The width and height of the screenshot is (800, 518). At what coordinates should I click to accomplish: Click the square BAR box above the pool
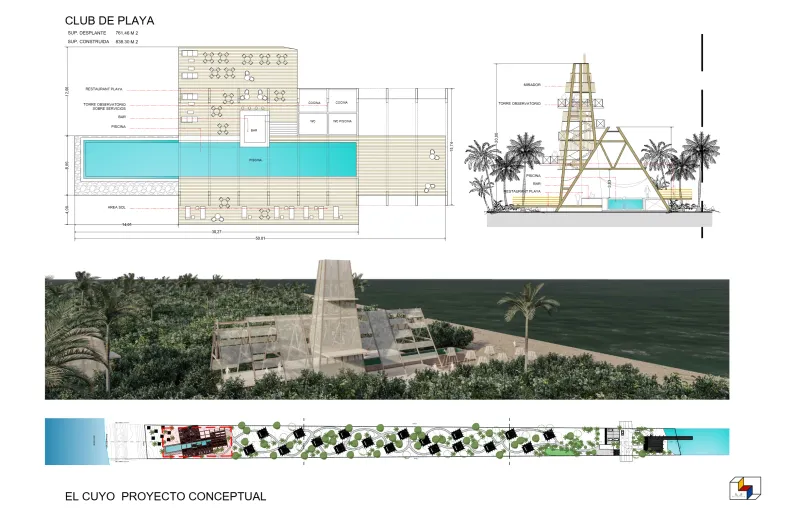(x=255, y=128)
